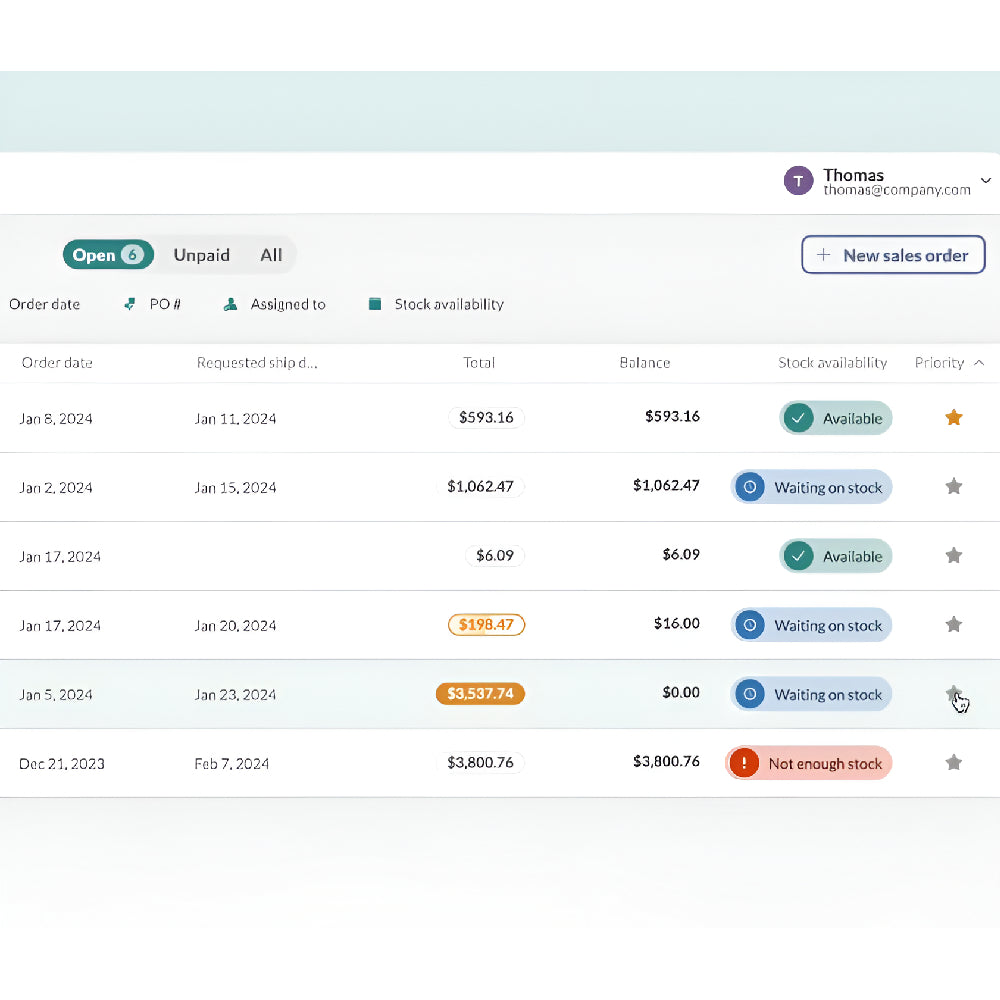Click ship date Jan 11, 2024
The width and height of the screenshot is (1000, 1000).
[x=235, y=418]
